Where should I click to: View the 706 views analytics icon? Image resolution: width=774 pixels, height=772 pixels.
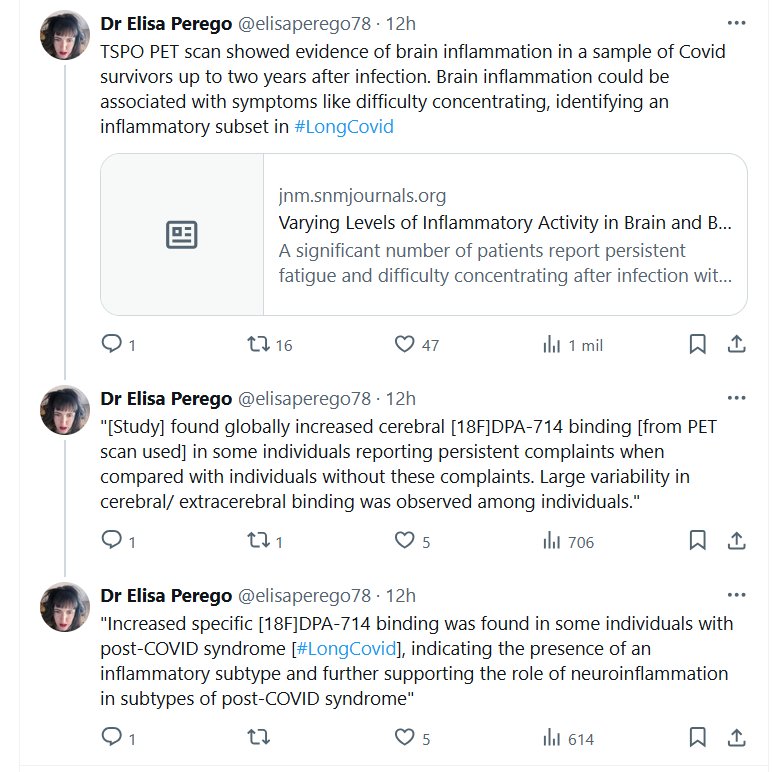[551, 541]
